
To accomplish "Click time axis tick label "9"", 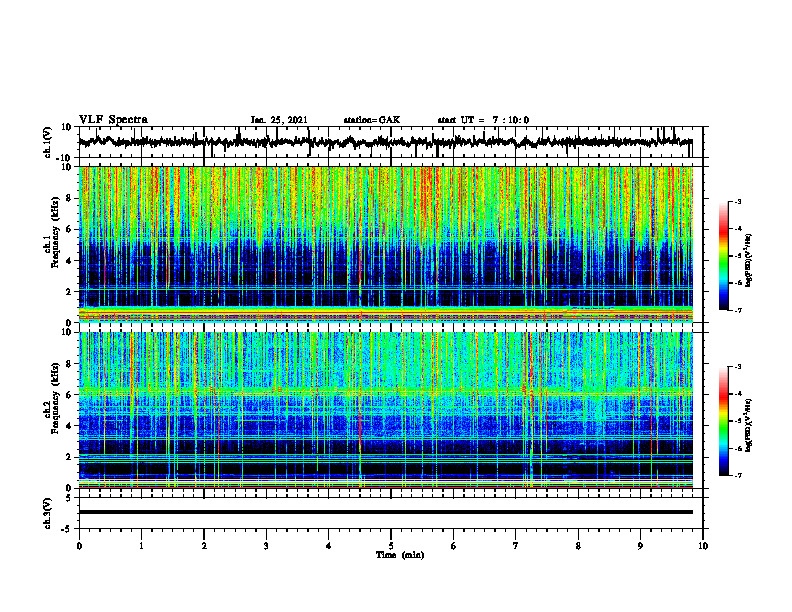I will (x=640, y=546).
